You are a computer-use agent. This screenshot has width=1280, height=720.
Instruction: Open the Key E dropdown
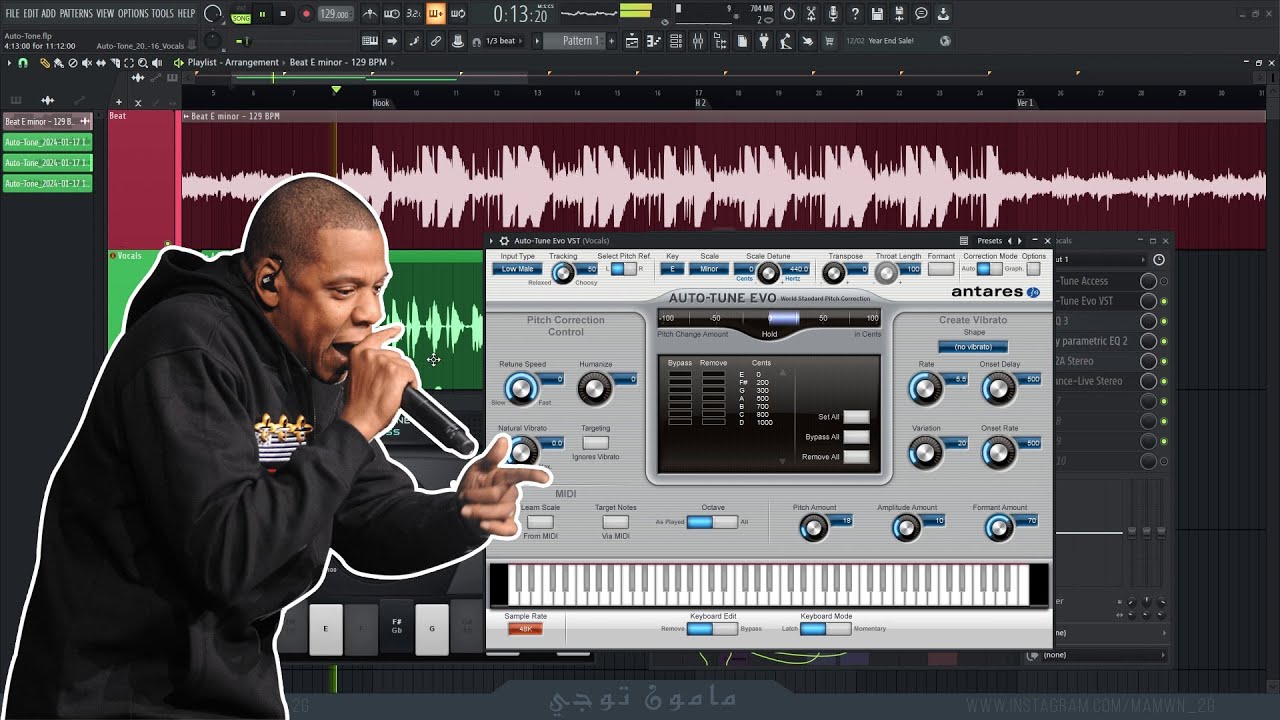tap(672, 269)
